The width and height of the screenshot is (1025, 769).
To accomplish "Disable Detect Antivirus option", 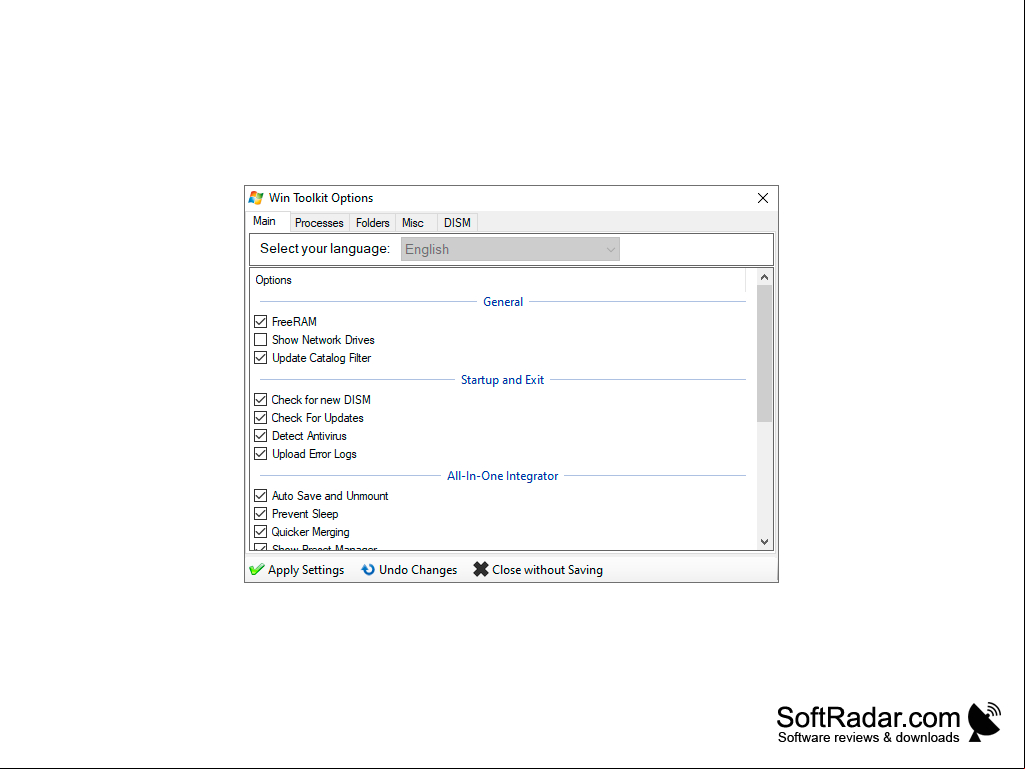I will coord(260,436).
